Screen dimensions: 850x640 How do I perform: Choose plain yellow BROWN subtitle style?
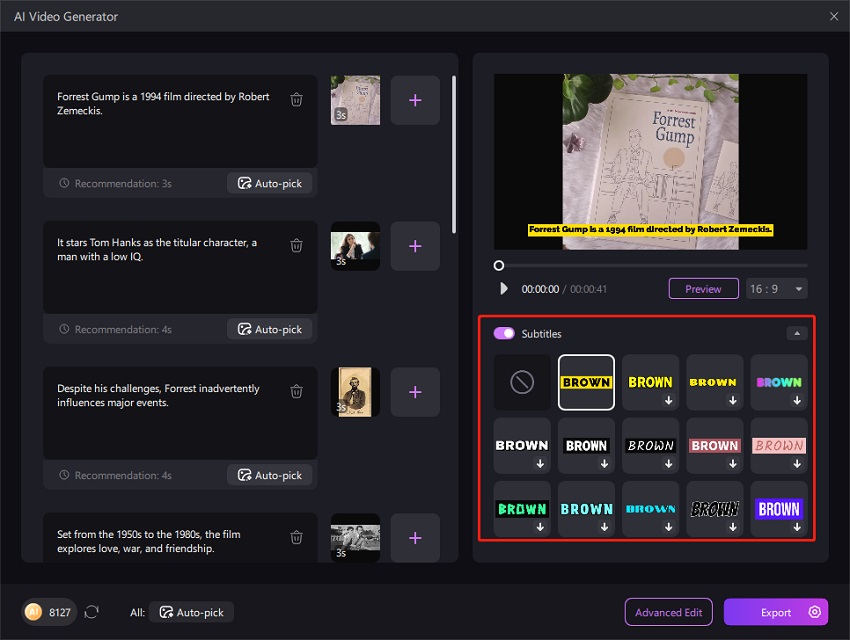click(x=651, y=382)
